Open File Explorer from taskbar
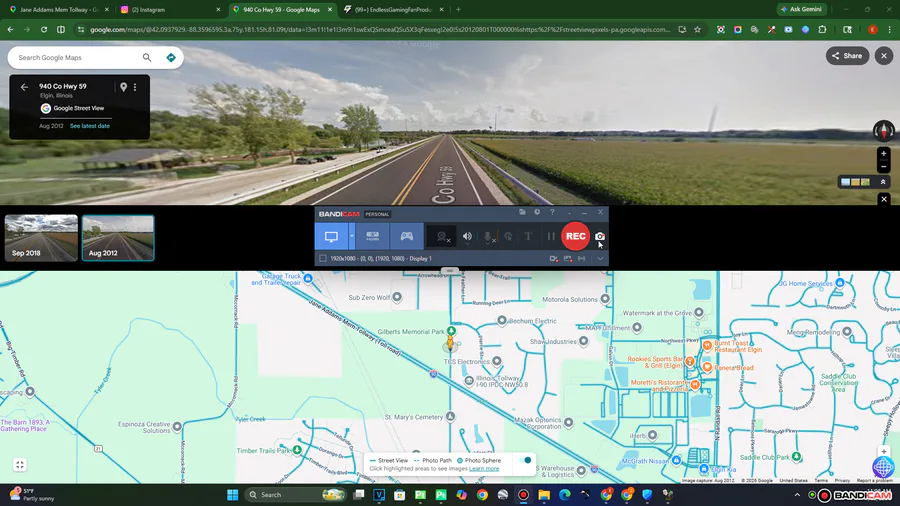 [544, 495]
